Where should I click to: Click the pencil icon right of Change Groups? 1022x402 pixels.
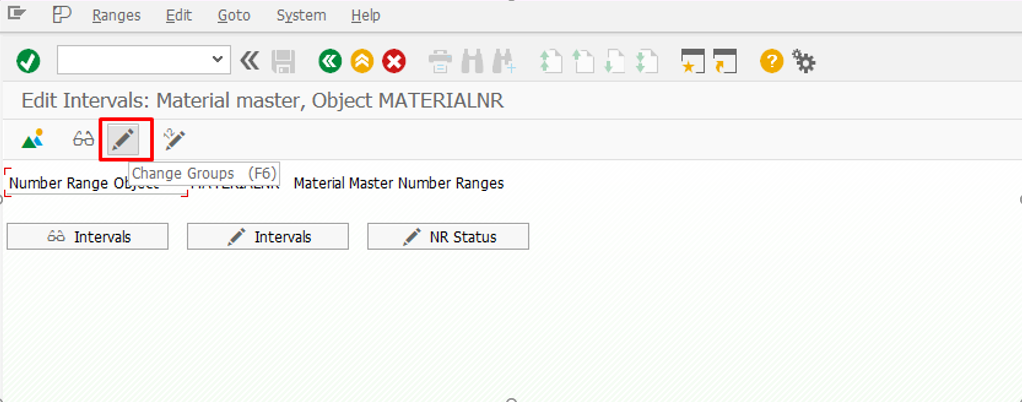click(x=174, y=139)
